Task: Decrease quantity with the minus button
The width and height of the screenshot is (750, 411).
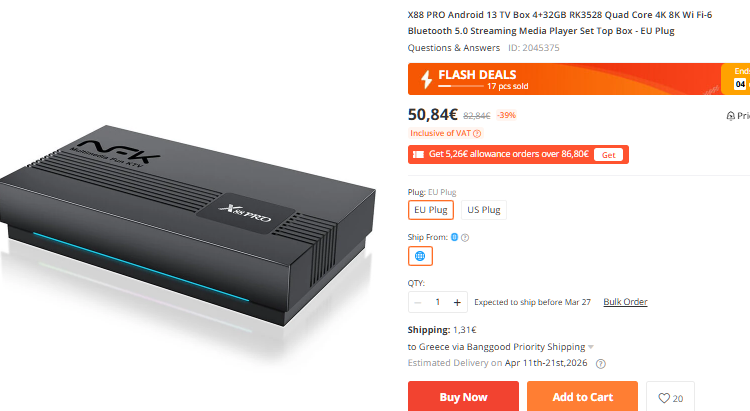Action: click(x=418, y=302)
